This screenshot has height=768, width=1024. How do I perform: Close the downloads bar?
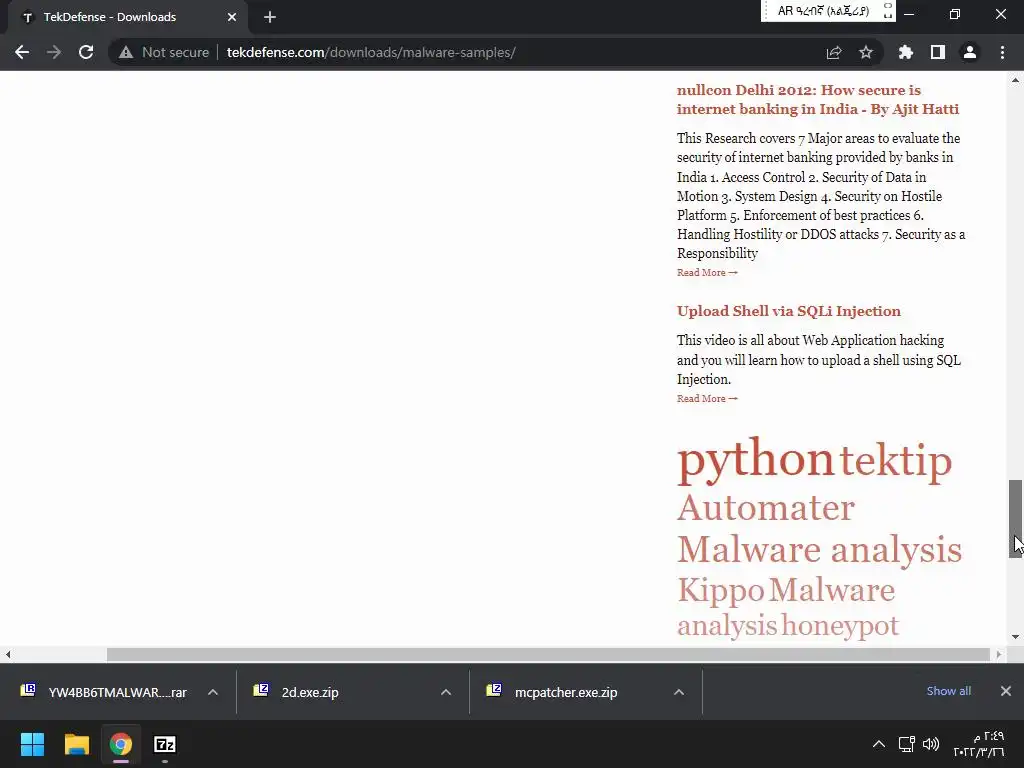click(x=1006, y=691)
